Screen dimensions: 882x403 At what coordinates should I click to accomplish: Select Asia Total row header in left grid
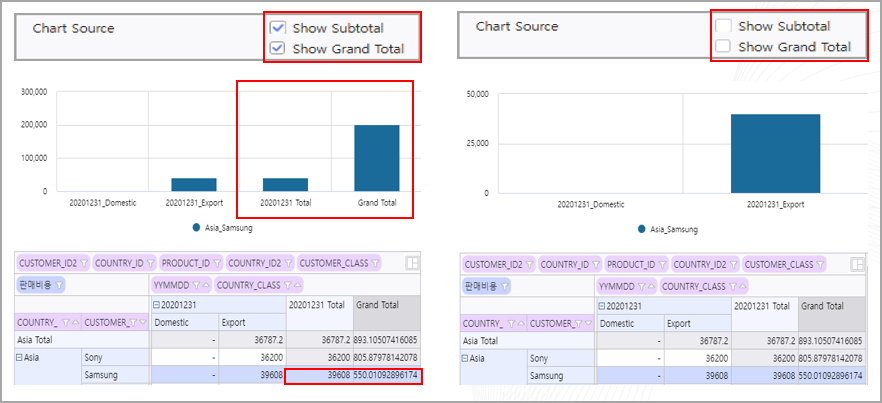tap(83, 339)
